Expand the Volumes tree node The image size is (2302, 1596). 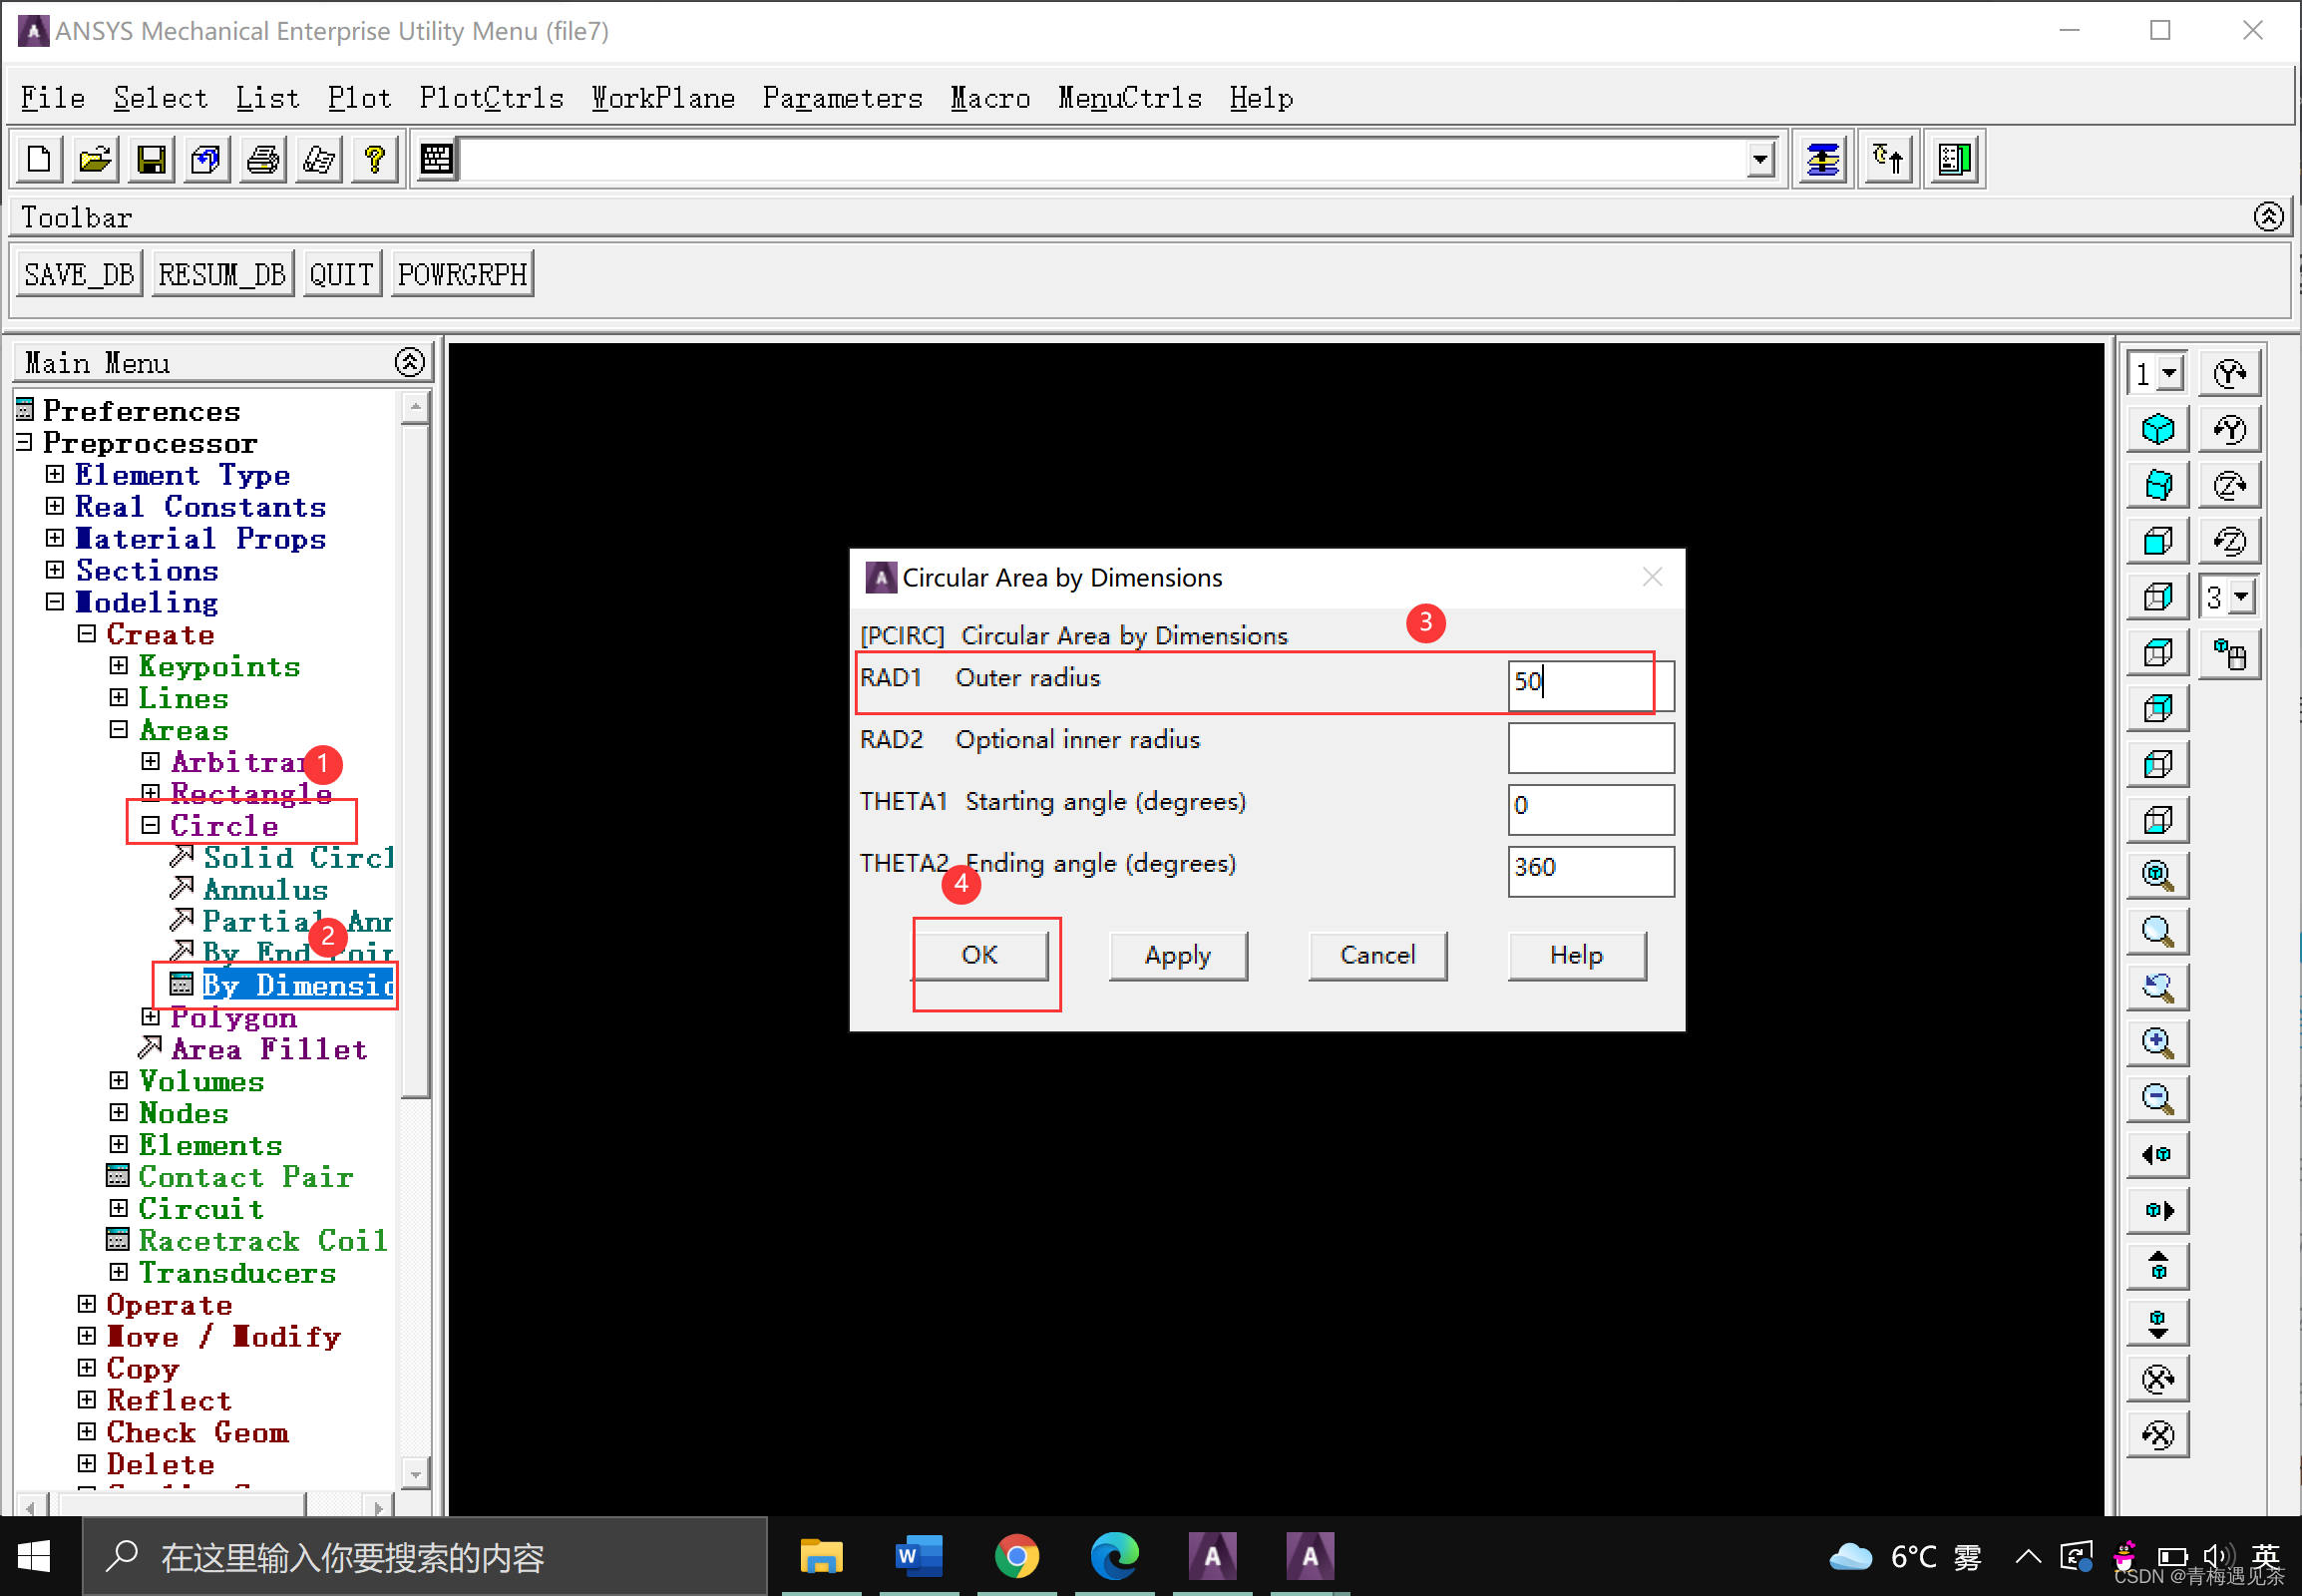pos(119,1081)
